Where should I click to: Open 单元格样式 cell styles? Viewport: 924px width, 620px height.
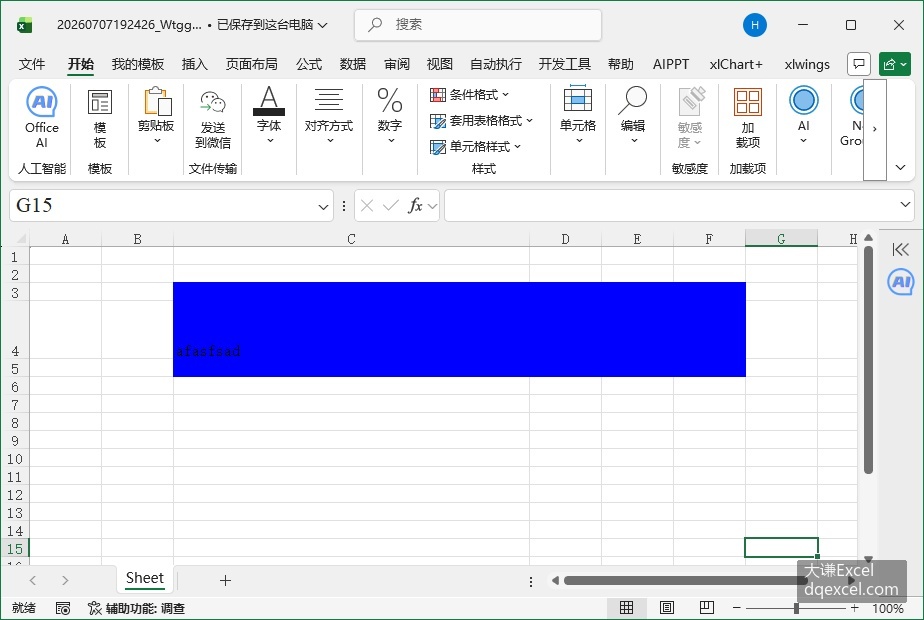pyautogui.click(x=476, y=146)
